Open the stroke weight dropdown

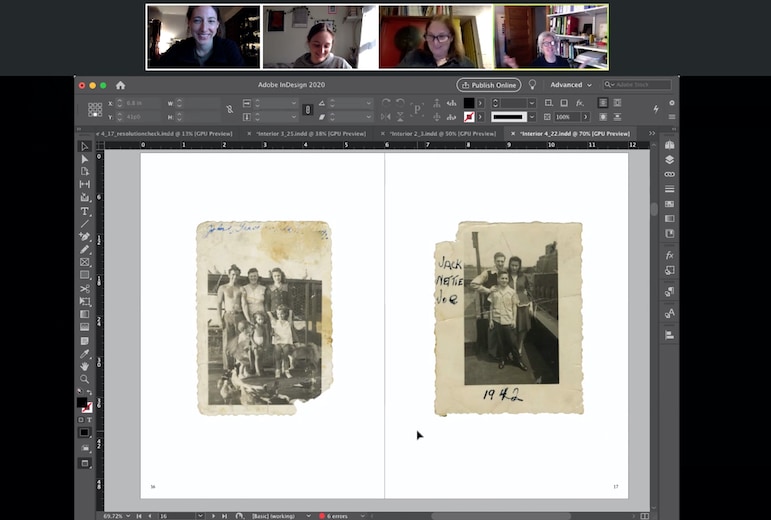(x=532, y=103)
